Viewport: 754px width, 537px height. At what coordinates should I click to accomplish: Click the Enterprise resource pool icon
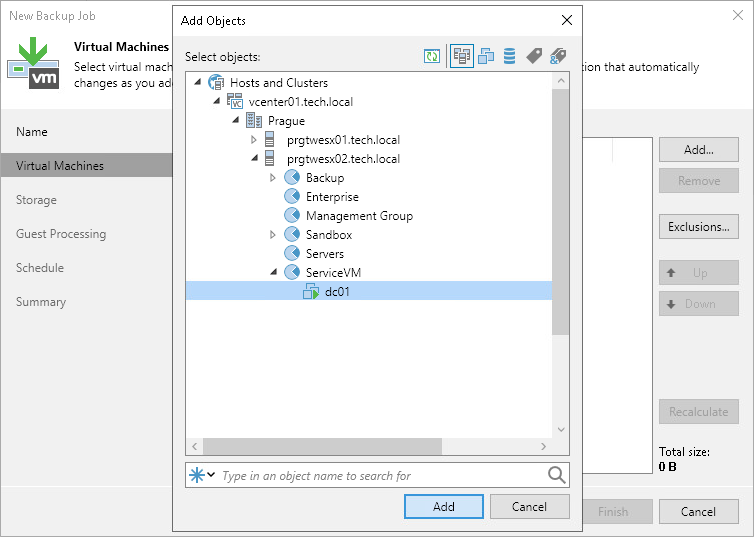coord(292,196)
